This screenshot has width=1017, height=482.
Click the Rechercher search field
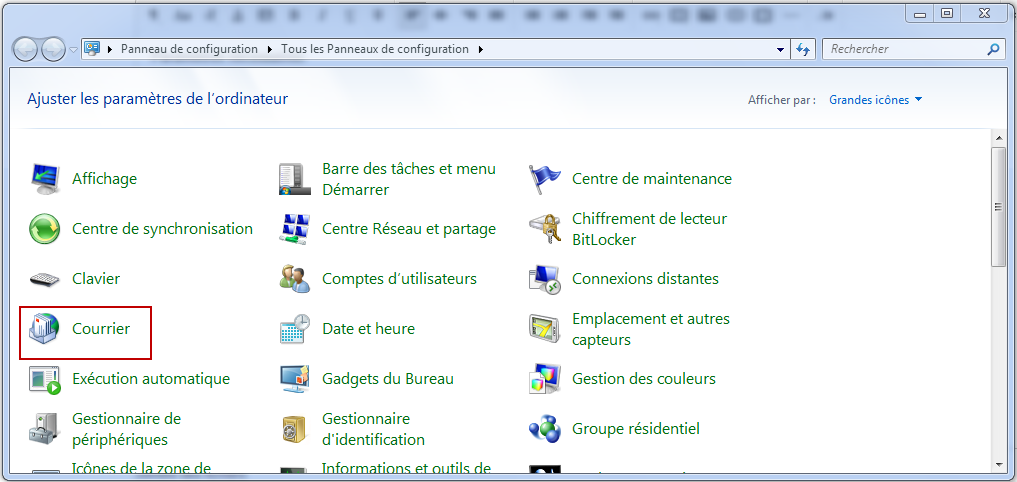pos(903,49)
